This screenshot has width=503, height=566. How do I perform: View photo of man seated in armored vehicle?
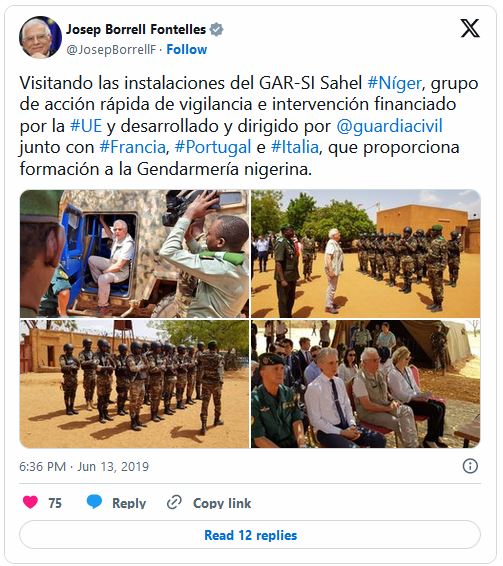(134, 254)
